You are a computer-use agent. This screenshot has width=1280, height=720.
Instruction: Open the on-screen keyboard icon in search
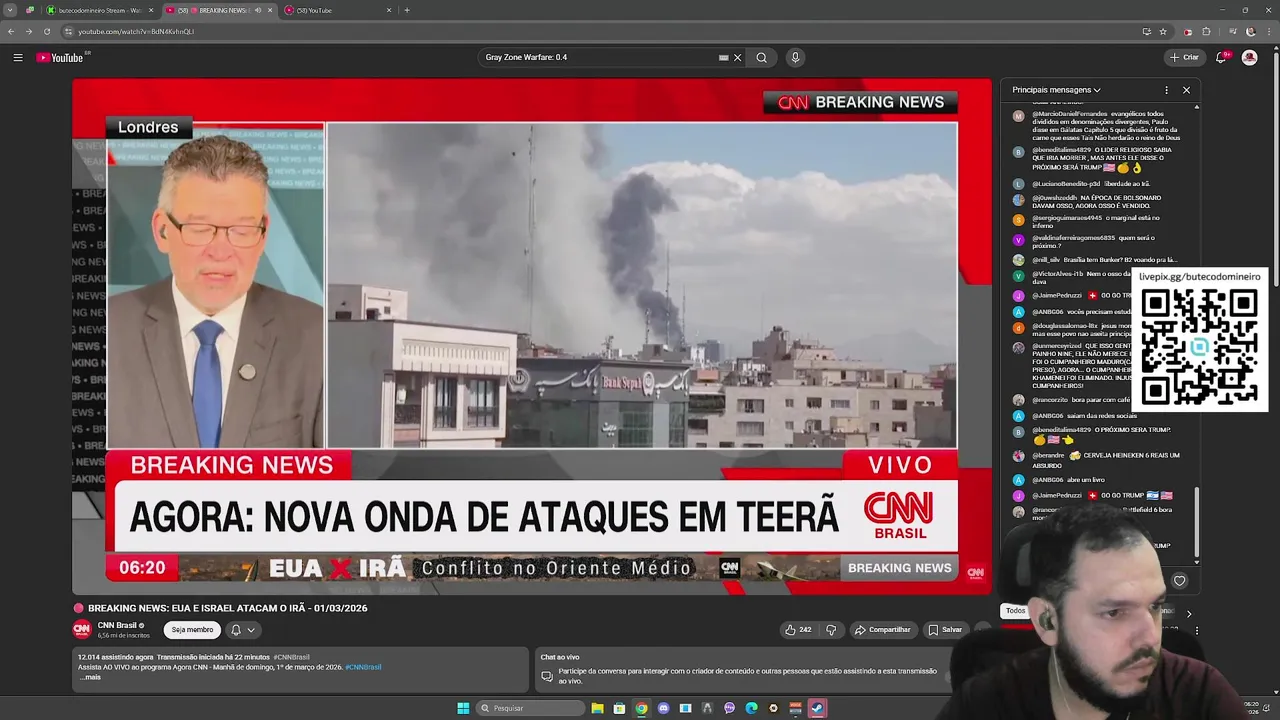click(723, 58)
